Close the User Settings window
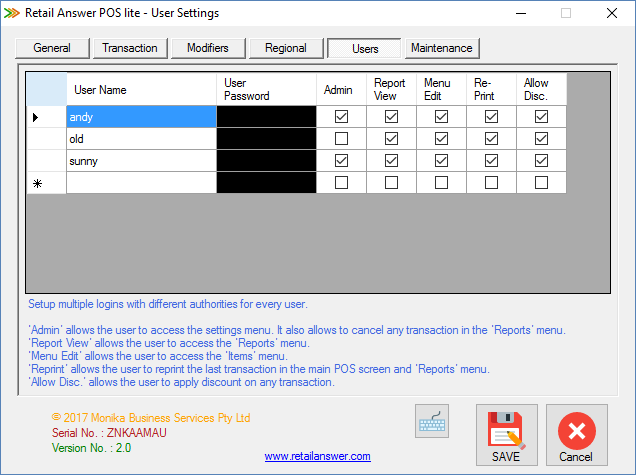Image resolution: width=636 pixels, height=475 pixels. click(612, 13)
